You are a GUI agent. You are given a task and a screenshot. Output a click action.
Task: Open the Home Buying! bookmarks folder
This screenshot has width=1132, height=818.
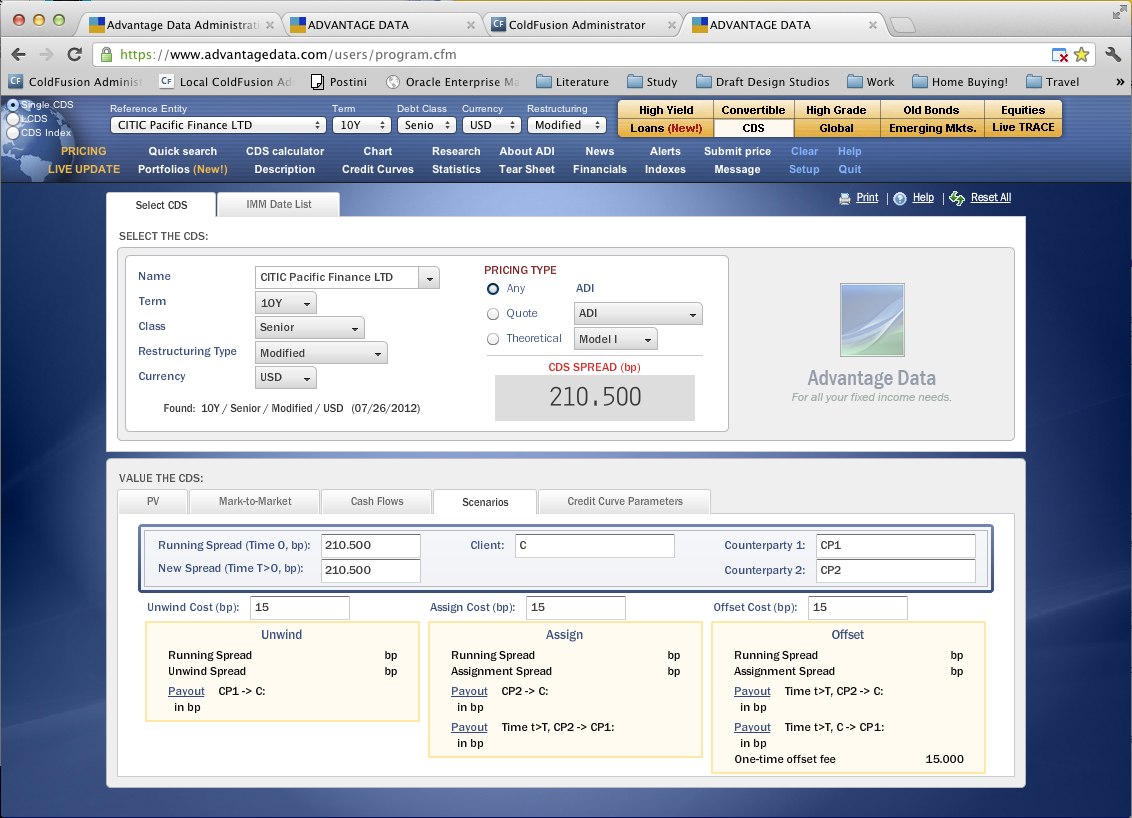(x=959, y=82)
